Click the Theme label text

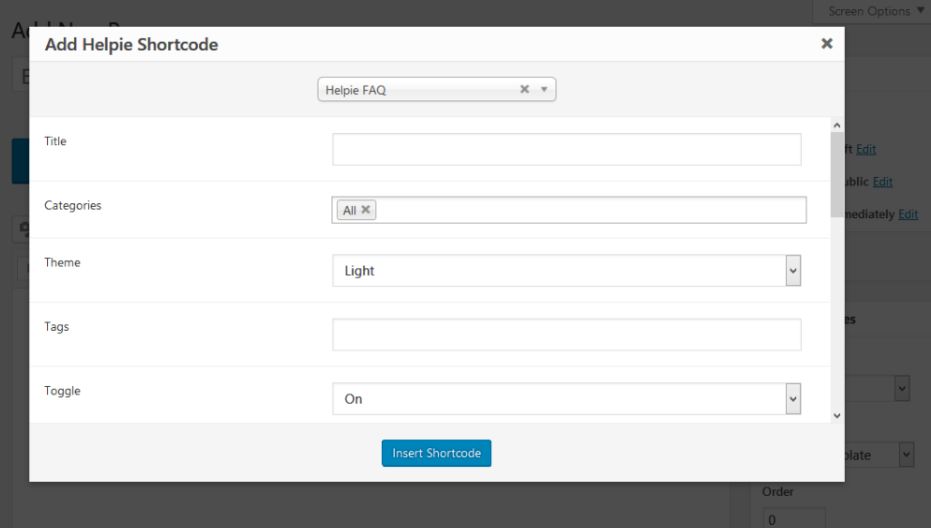[x=62, y=263]
